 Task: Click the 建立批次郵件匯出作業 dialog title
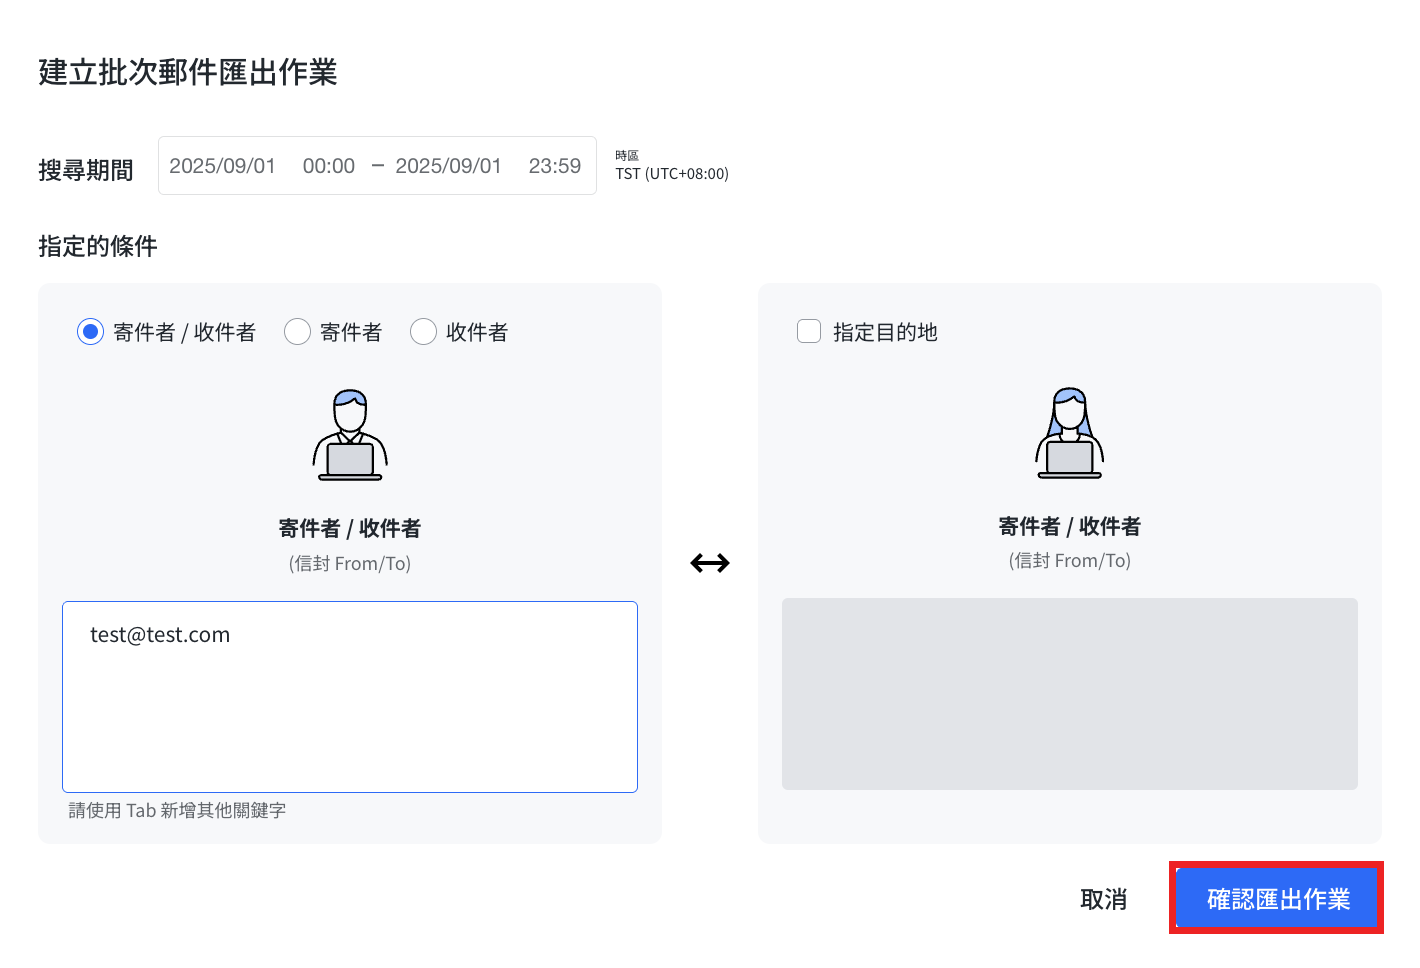(x=188, y=72)
